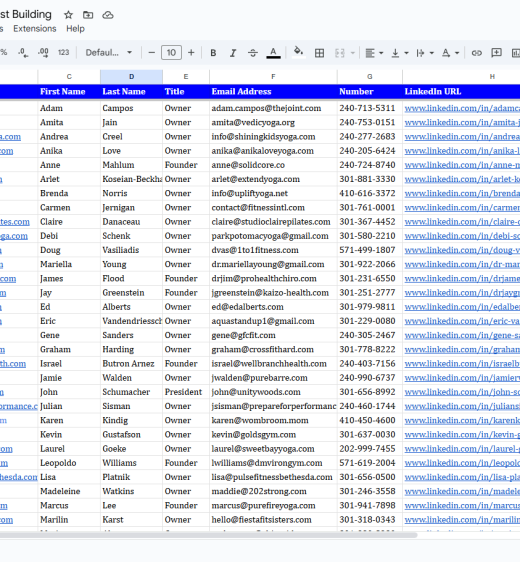
Task: Select last name cell Gustafson
Action: [131, 435]
